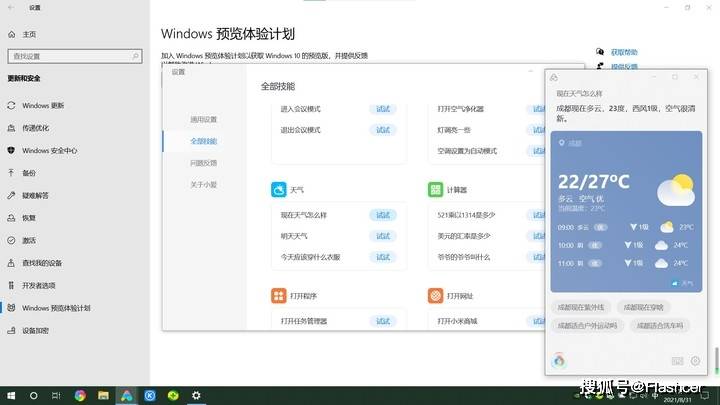The height and width of the screenshot is (405, 720).
Task: Open Task View on the taskbar
Action: (x=56, y=395)
